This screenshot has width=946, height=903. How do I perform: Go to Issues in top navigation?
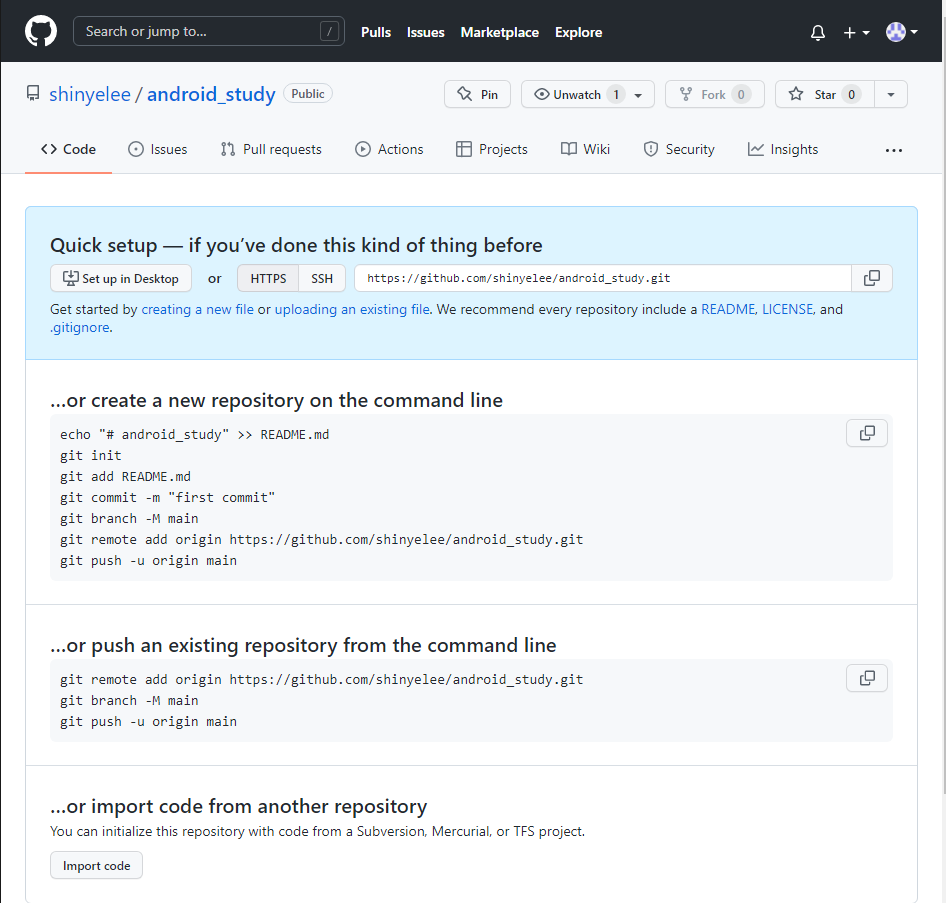coord(425,33)
